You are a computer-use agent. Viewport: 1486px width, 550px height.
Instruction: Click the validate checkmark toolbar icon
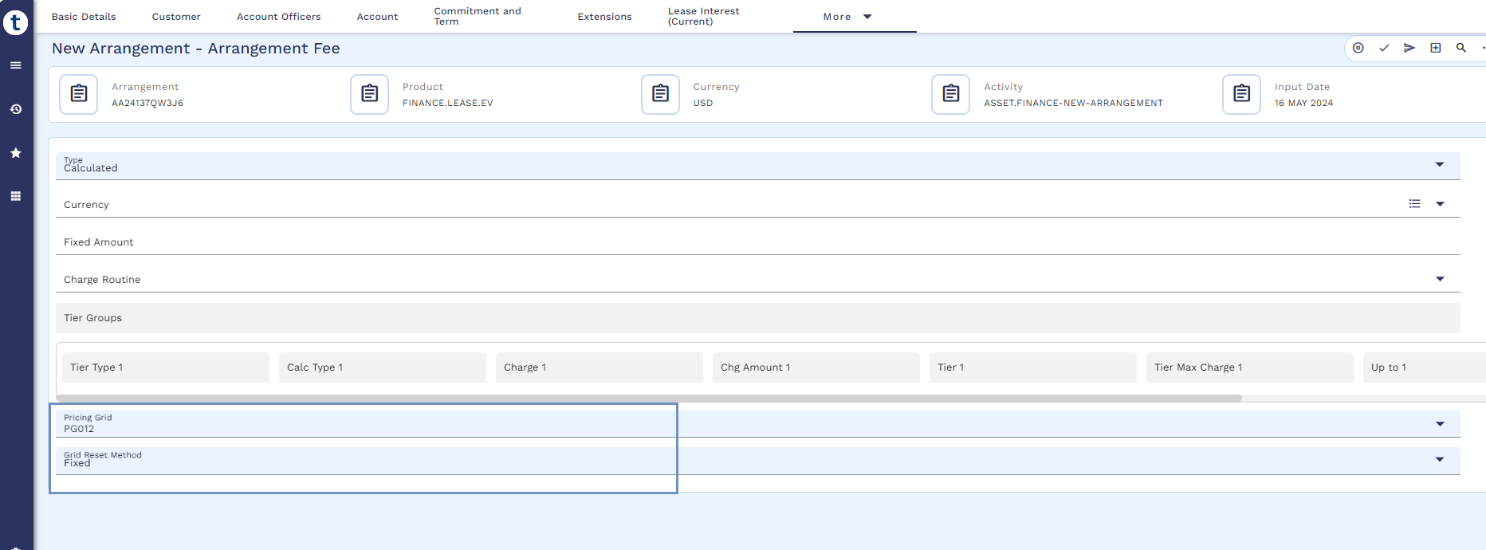click(x=1384, y=48)
